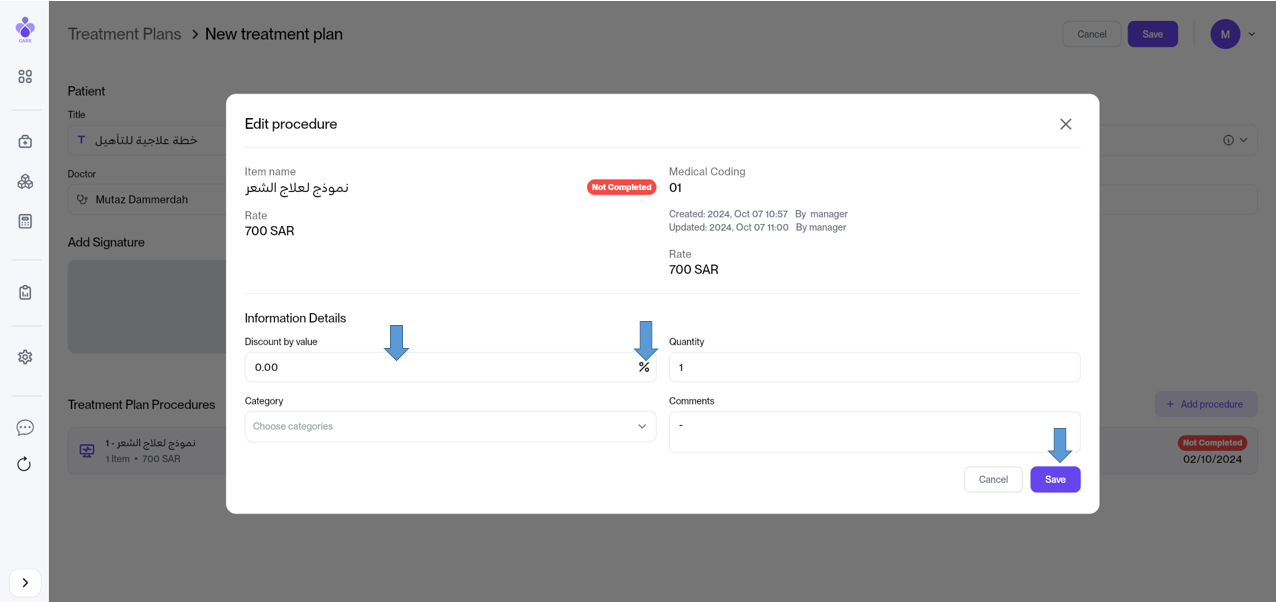Close the Edit procedure dialog
The width and height of the screenshot is (1276, 602).
(x=1066, y=124)
